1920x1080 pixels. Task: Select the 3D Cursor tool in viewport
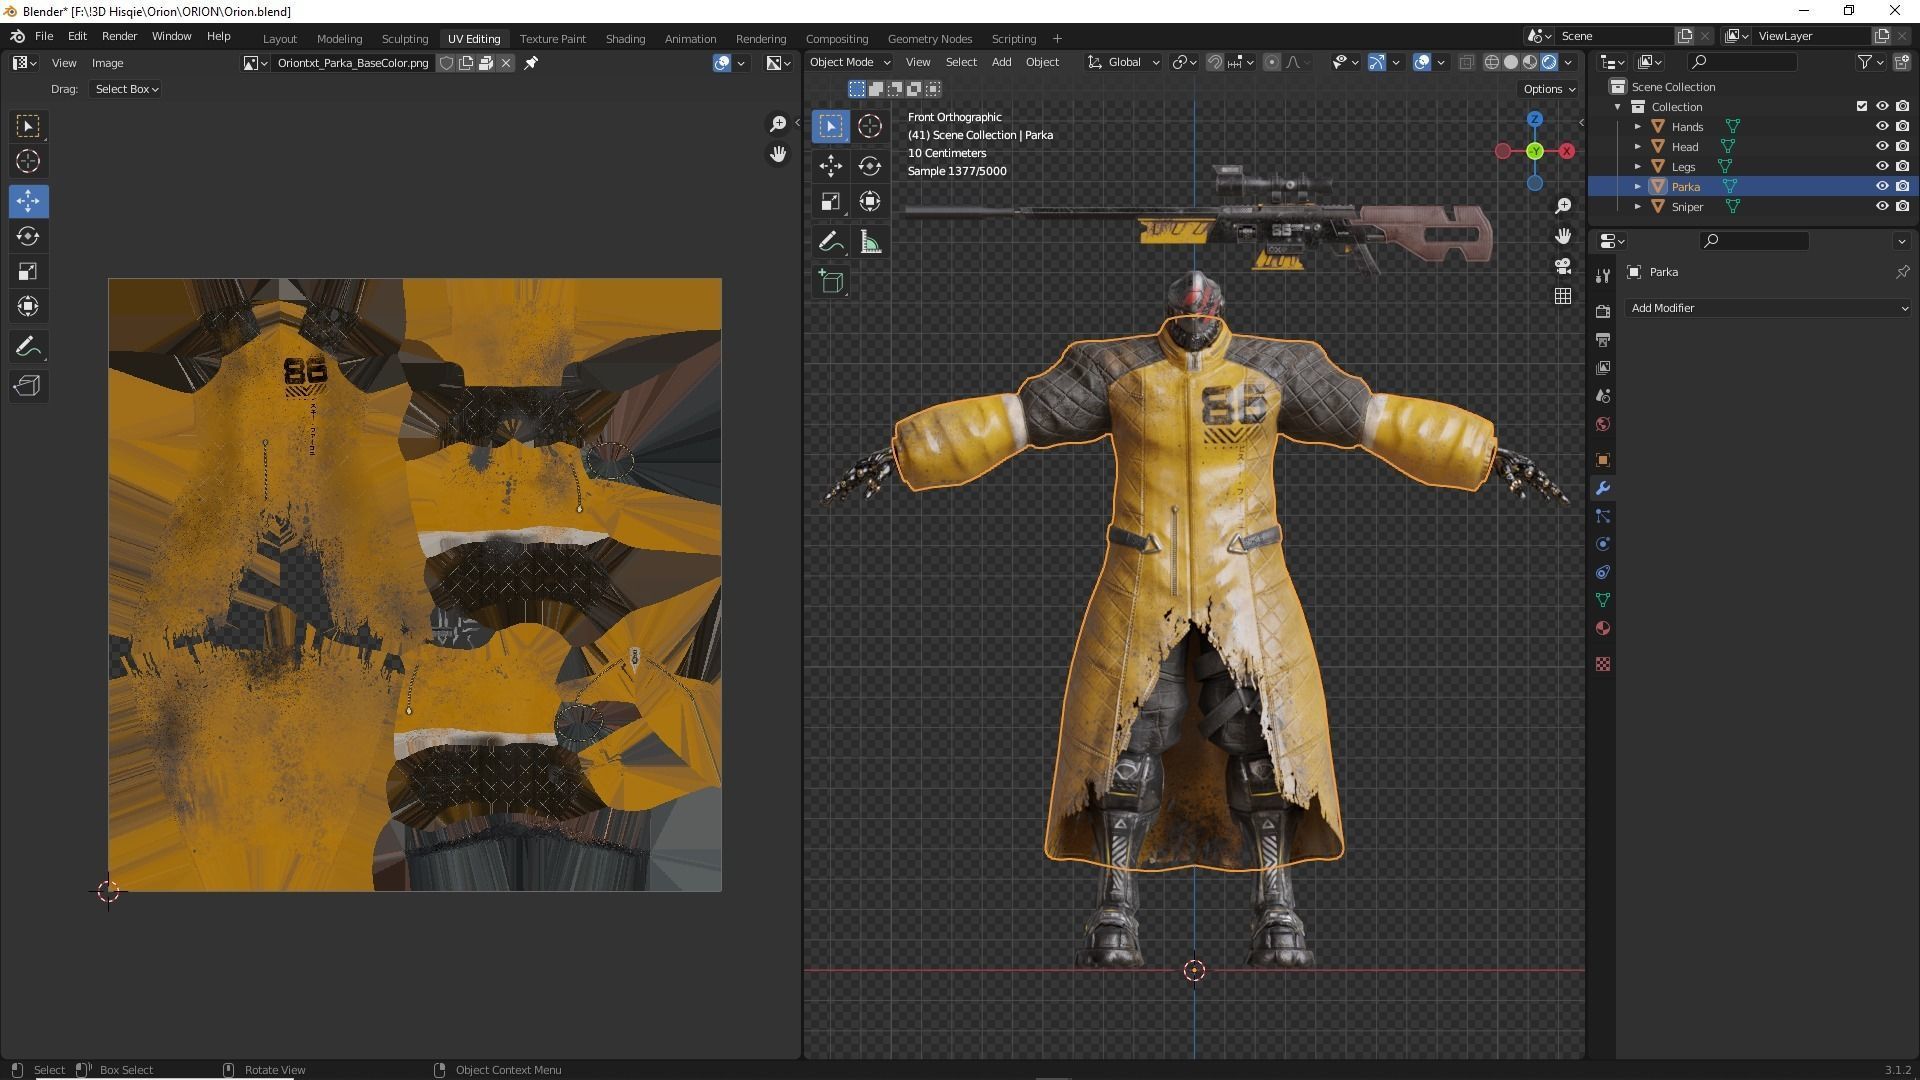tap(870, 126)
